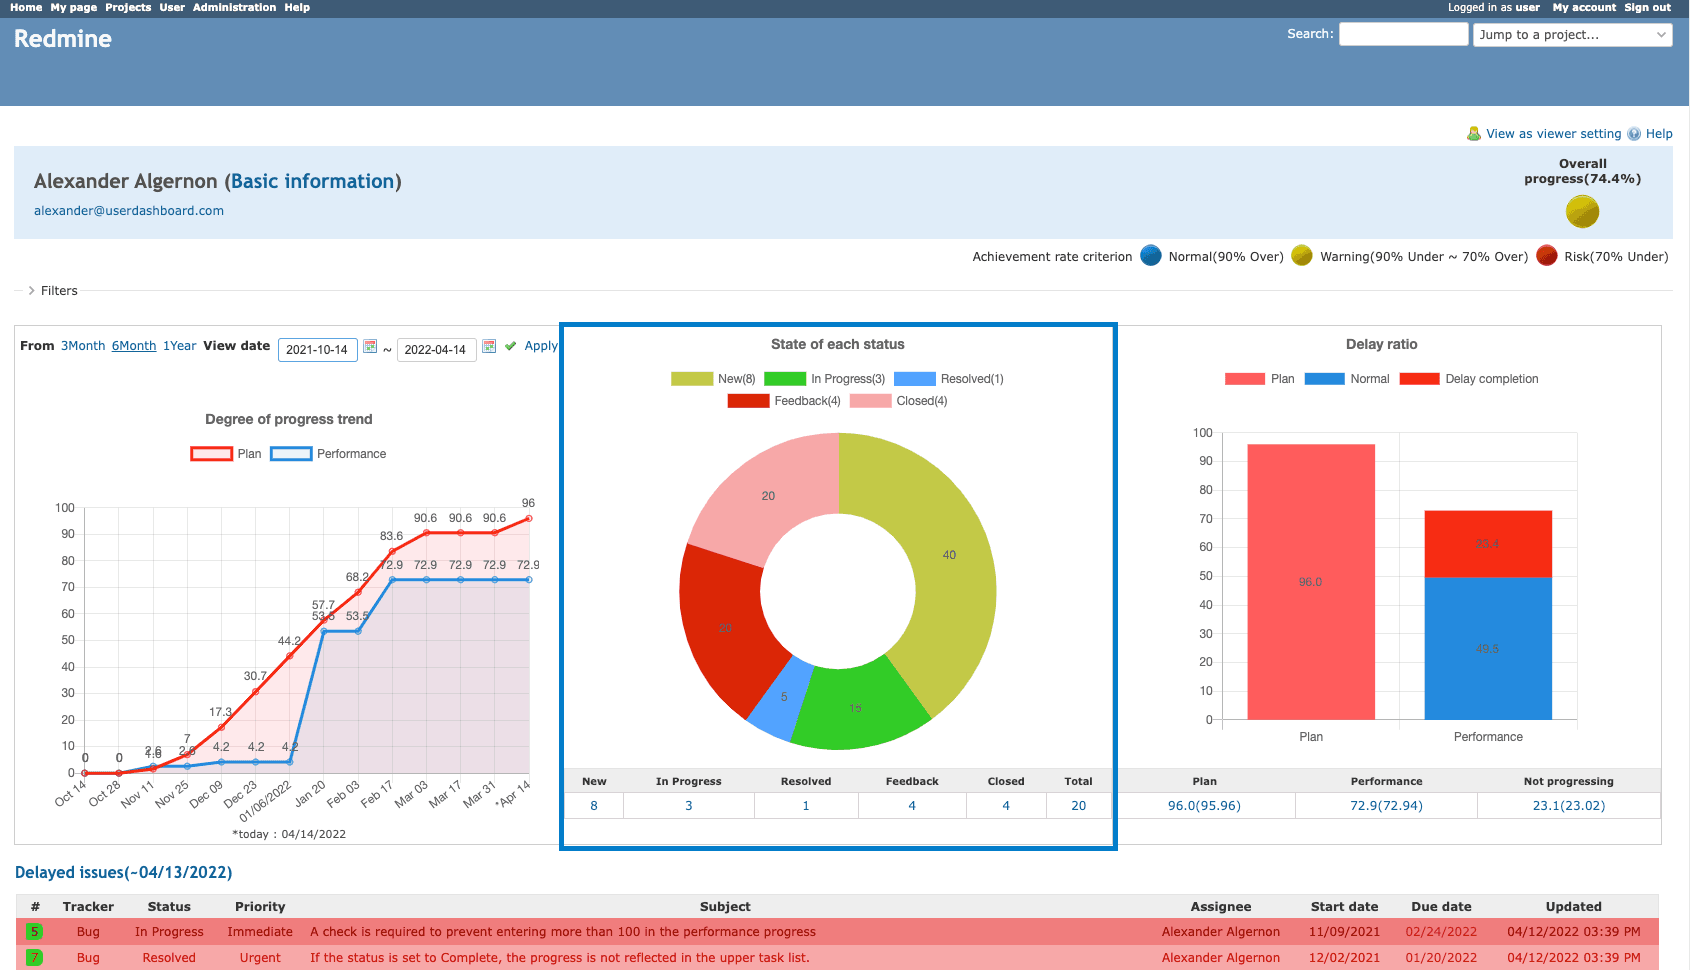Open the start date calendar picker icon

click(x=370, y=346)
